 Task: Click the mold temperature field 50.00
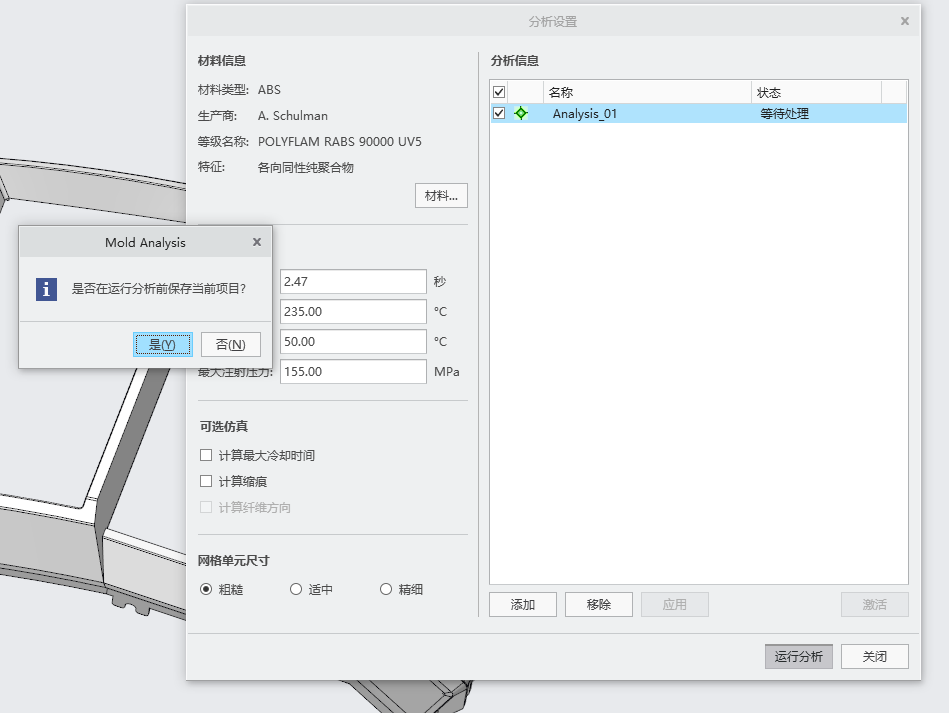coord(353,341)
